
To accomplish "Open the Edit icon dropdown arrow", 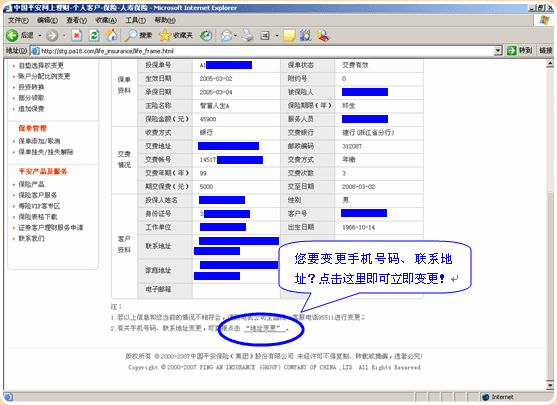I will [277, 36].
